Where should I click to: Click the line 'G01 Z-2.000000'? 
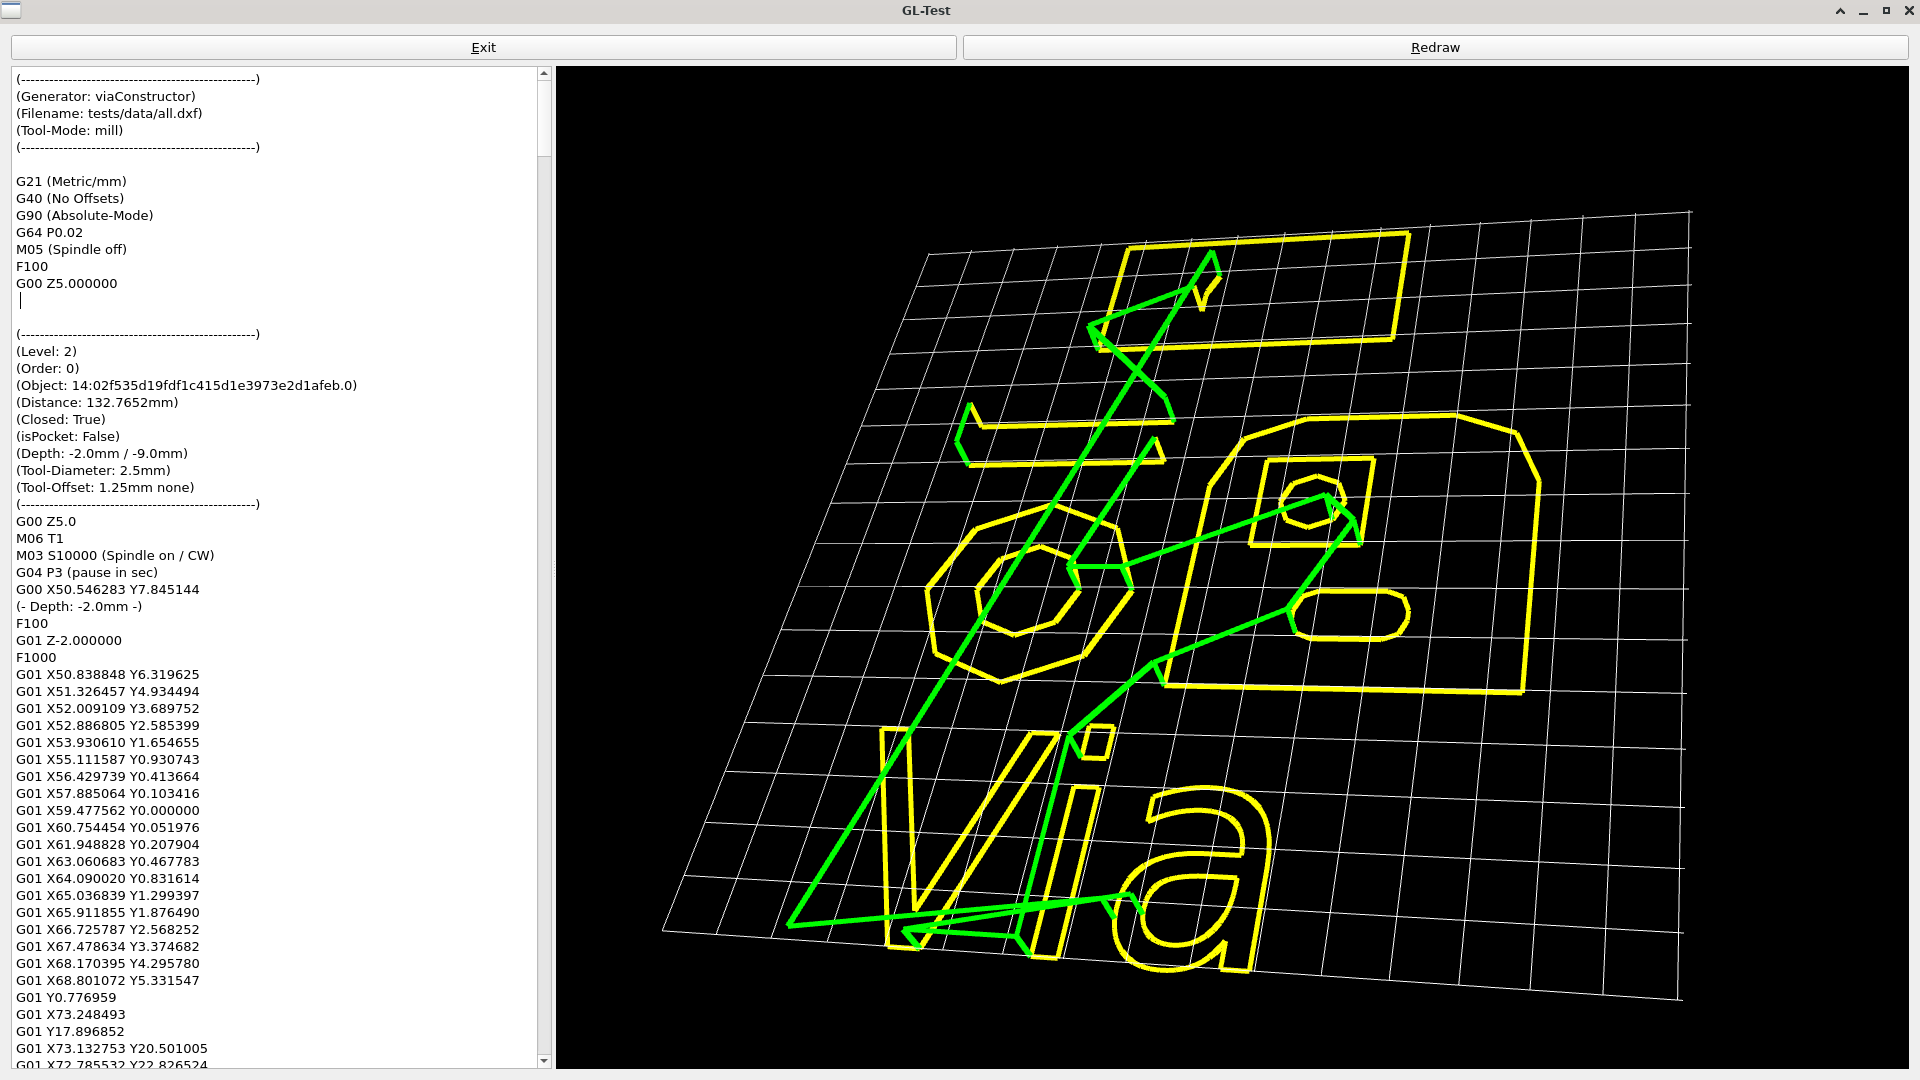click(69, 641)
